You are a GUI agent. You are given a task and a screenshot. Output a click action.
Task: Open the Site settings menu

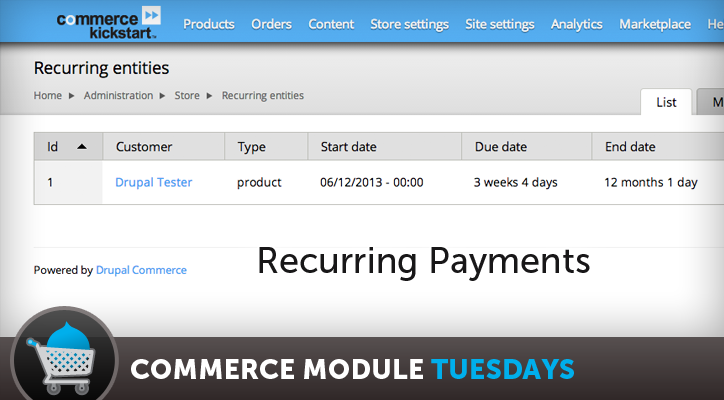(500, 24)
